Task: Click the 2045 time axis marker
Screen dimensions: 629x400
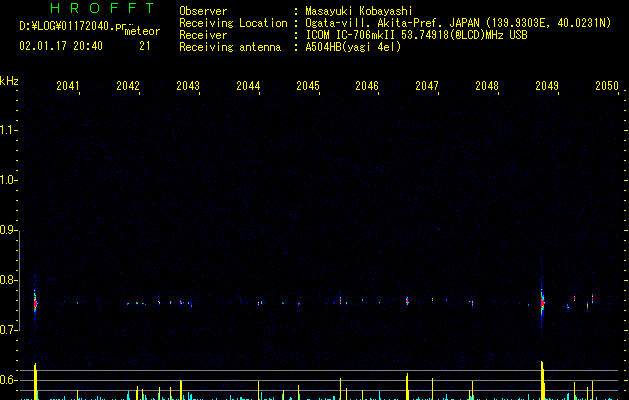Action: point(308,86)
